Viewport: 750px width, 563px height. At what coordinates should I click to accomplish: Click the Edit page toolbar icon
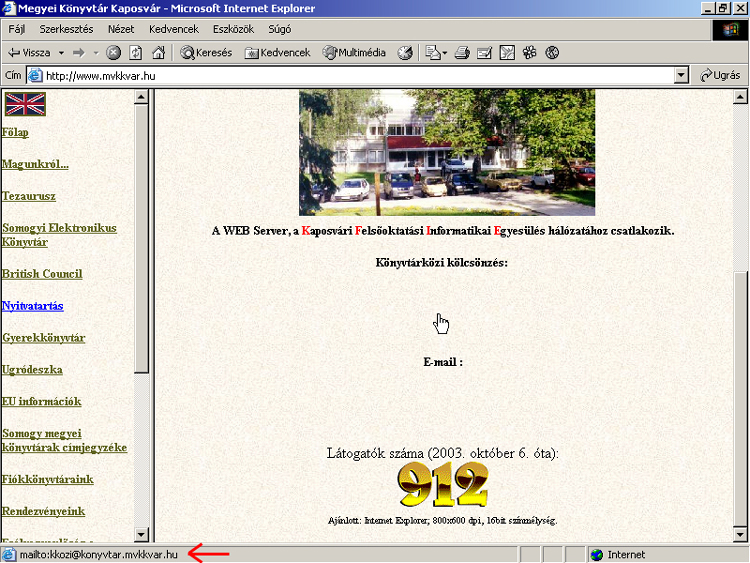click(484, 53)
